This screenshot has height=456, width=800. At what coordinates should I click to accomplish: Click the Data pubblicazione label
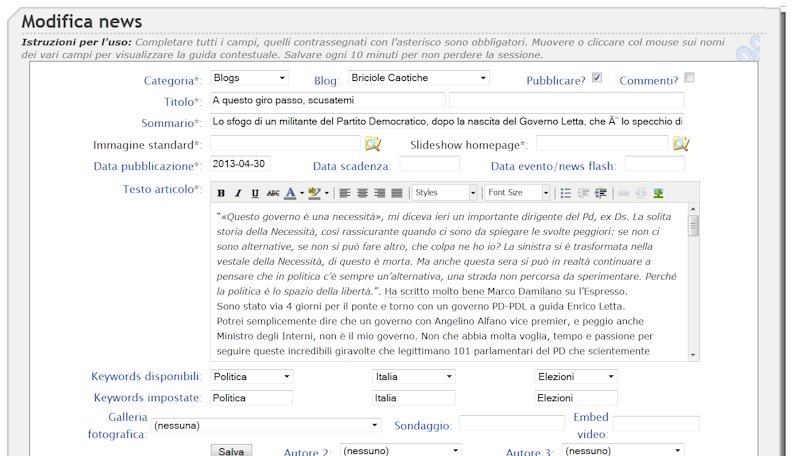pos(147,166)
